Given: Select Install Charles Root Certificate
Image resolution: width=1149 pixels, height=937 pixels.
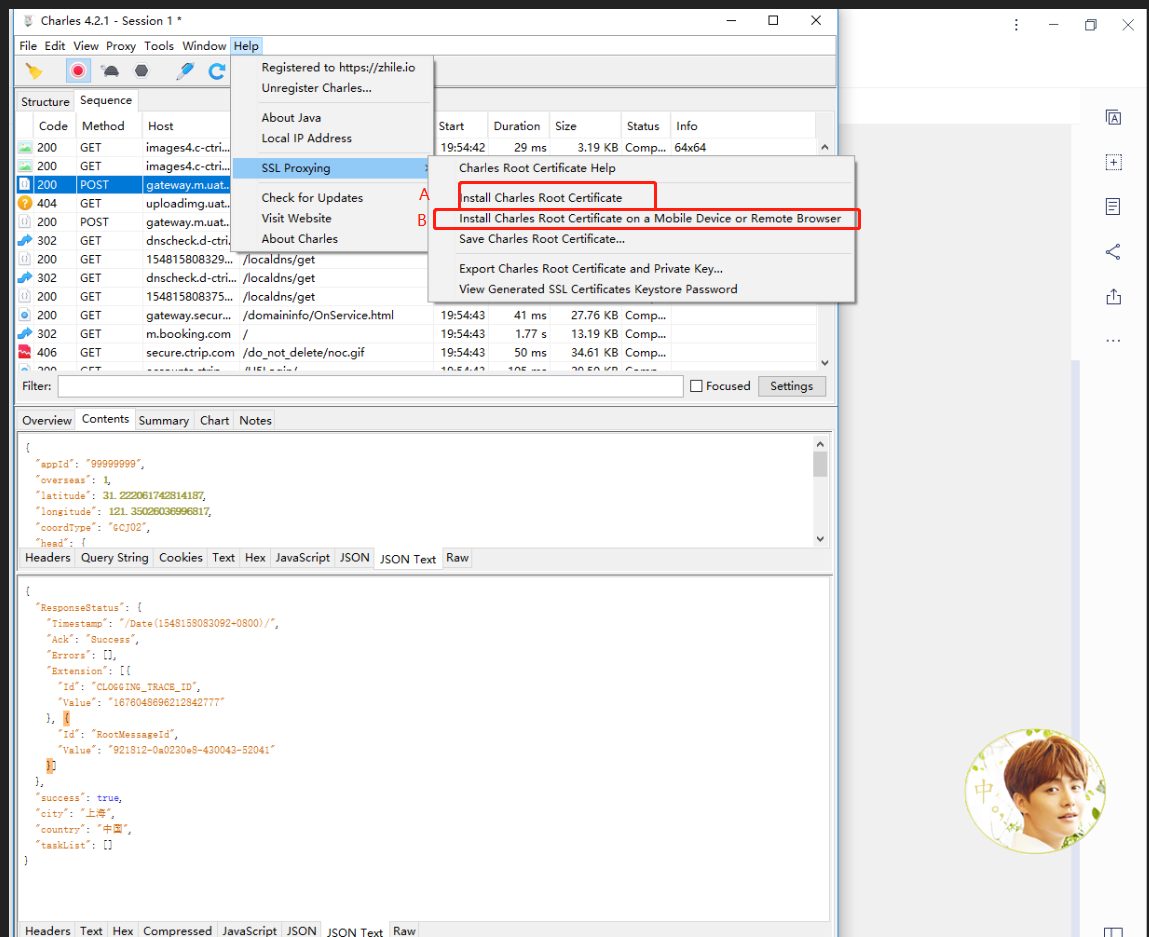Looking at the screenshot, I should click(x=542, y=198).
